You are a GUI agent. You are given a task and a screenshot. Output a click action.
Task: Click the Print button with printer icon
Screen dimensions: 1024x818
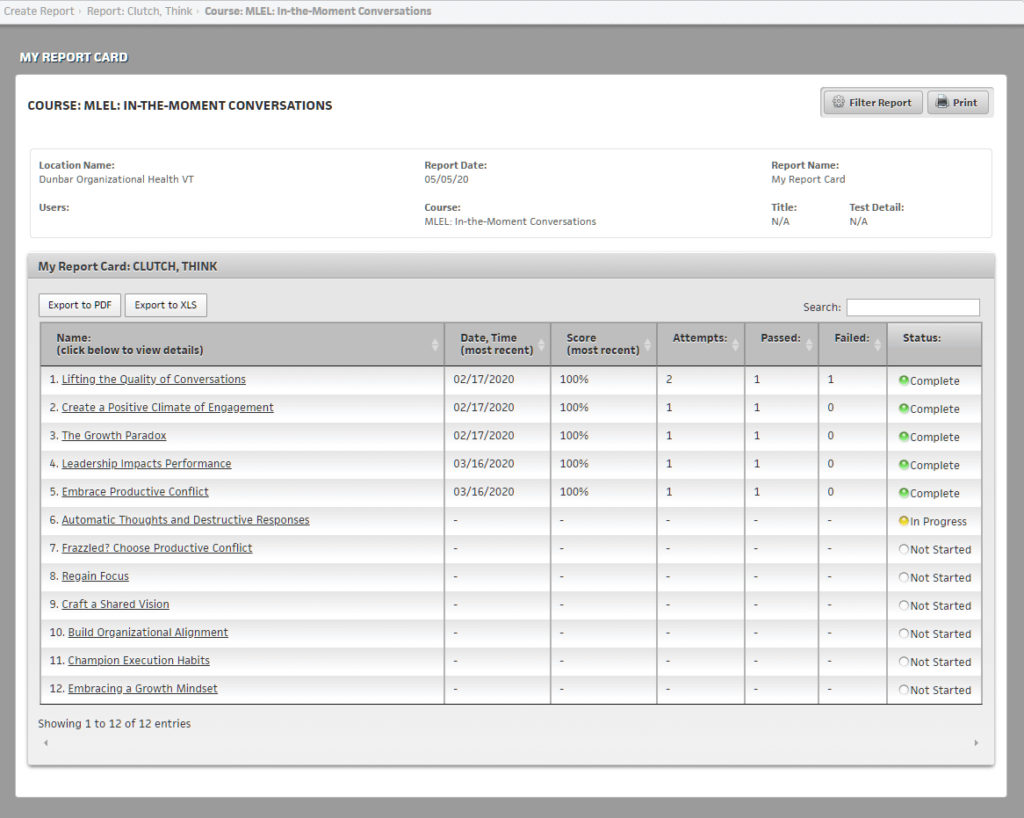pyautogui.click(x=957, y=102)
